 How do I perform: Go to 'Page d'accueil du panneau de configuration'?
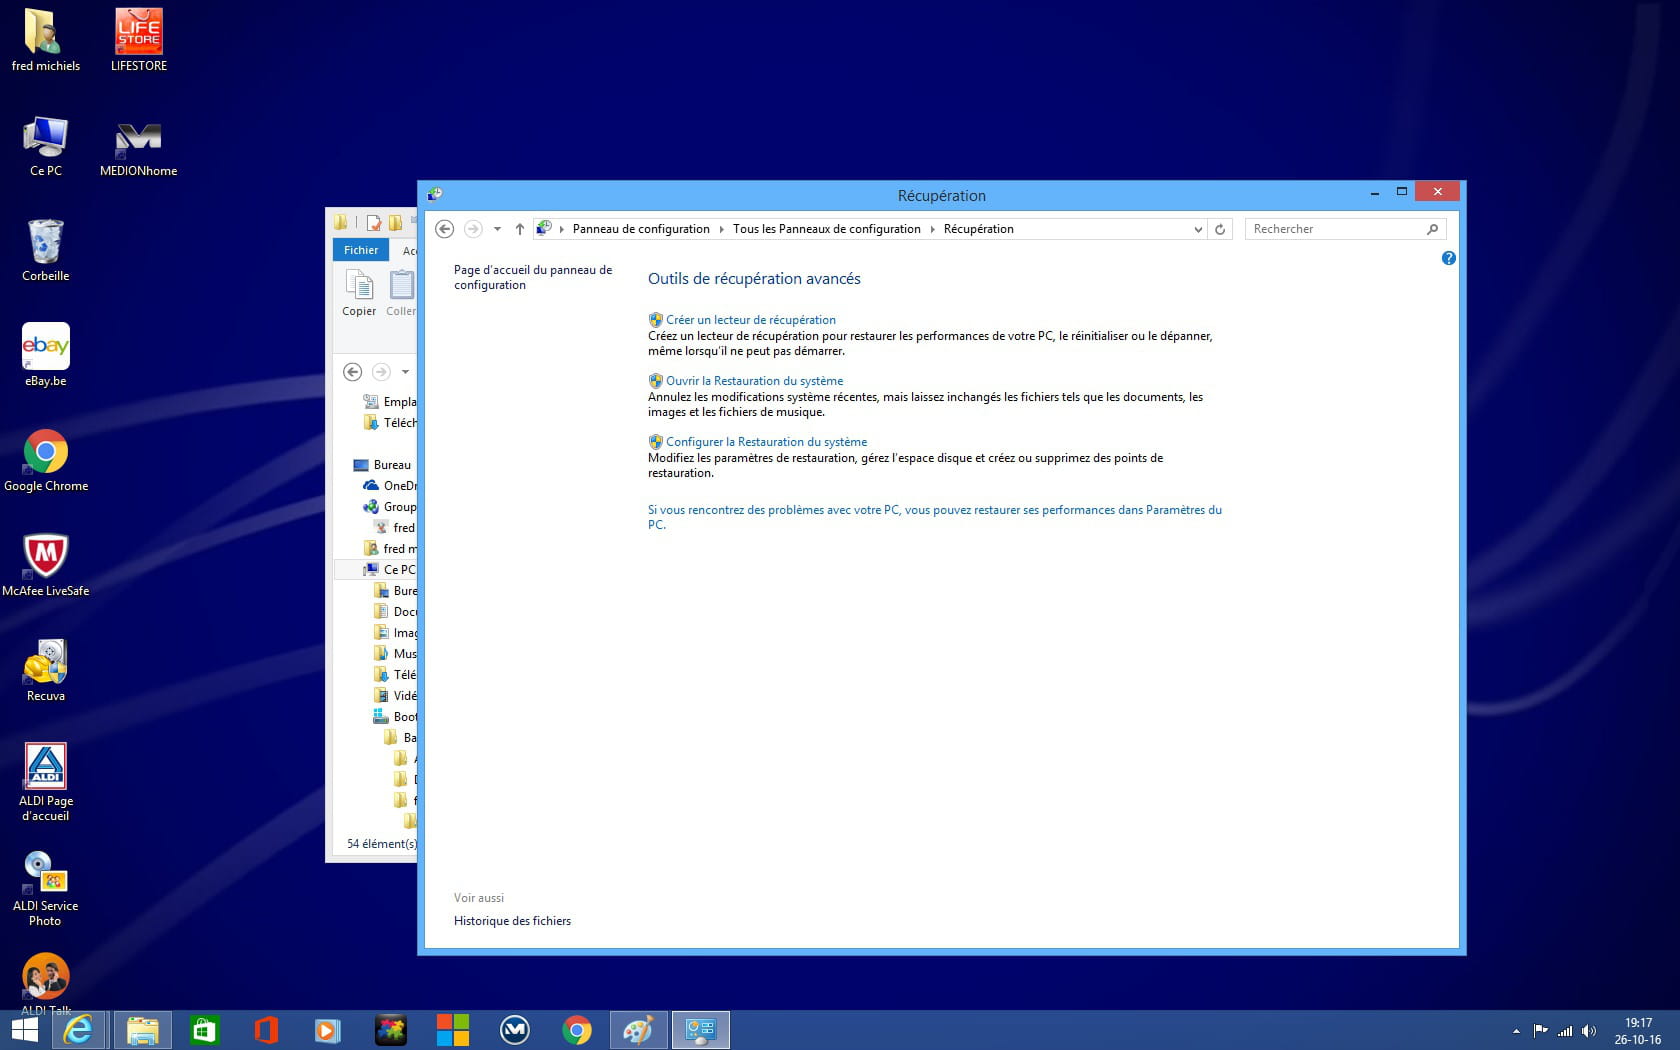533,277
